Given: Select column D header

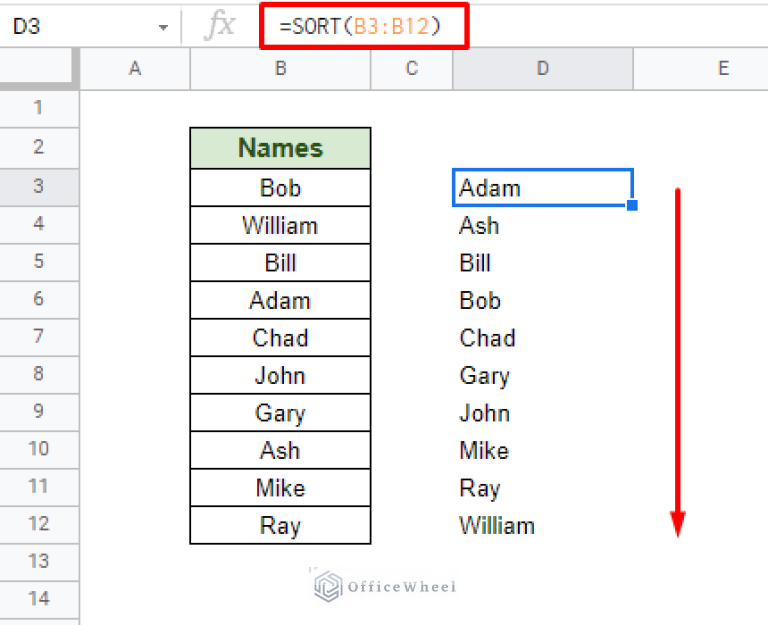Looking at the screenshot, I should [543, 69].
